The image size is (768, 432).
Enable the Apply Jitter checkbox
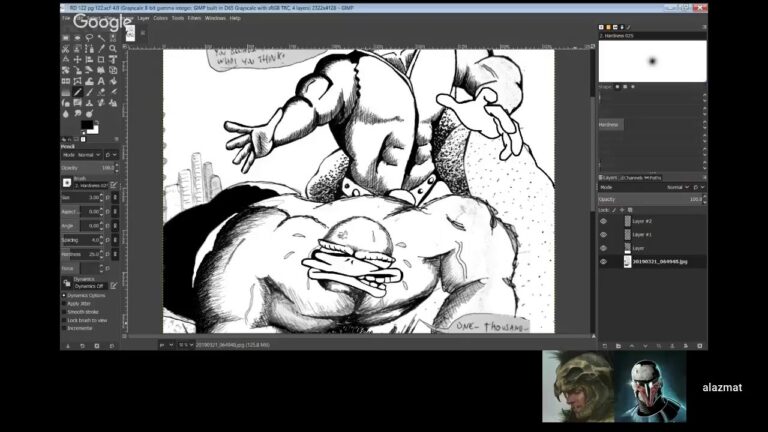coord(64,304)
